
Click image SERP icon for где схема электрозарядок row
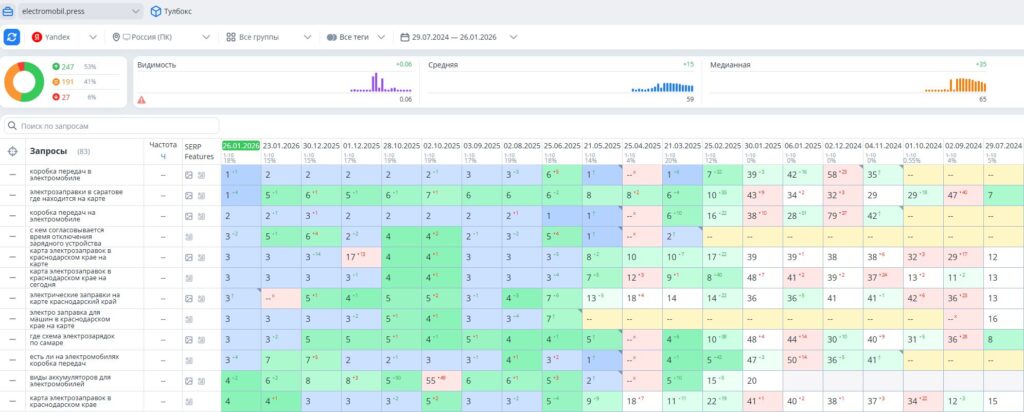[x=189, y=340]
